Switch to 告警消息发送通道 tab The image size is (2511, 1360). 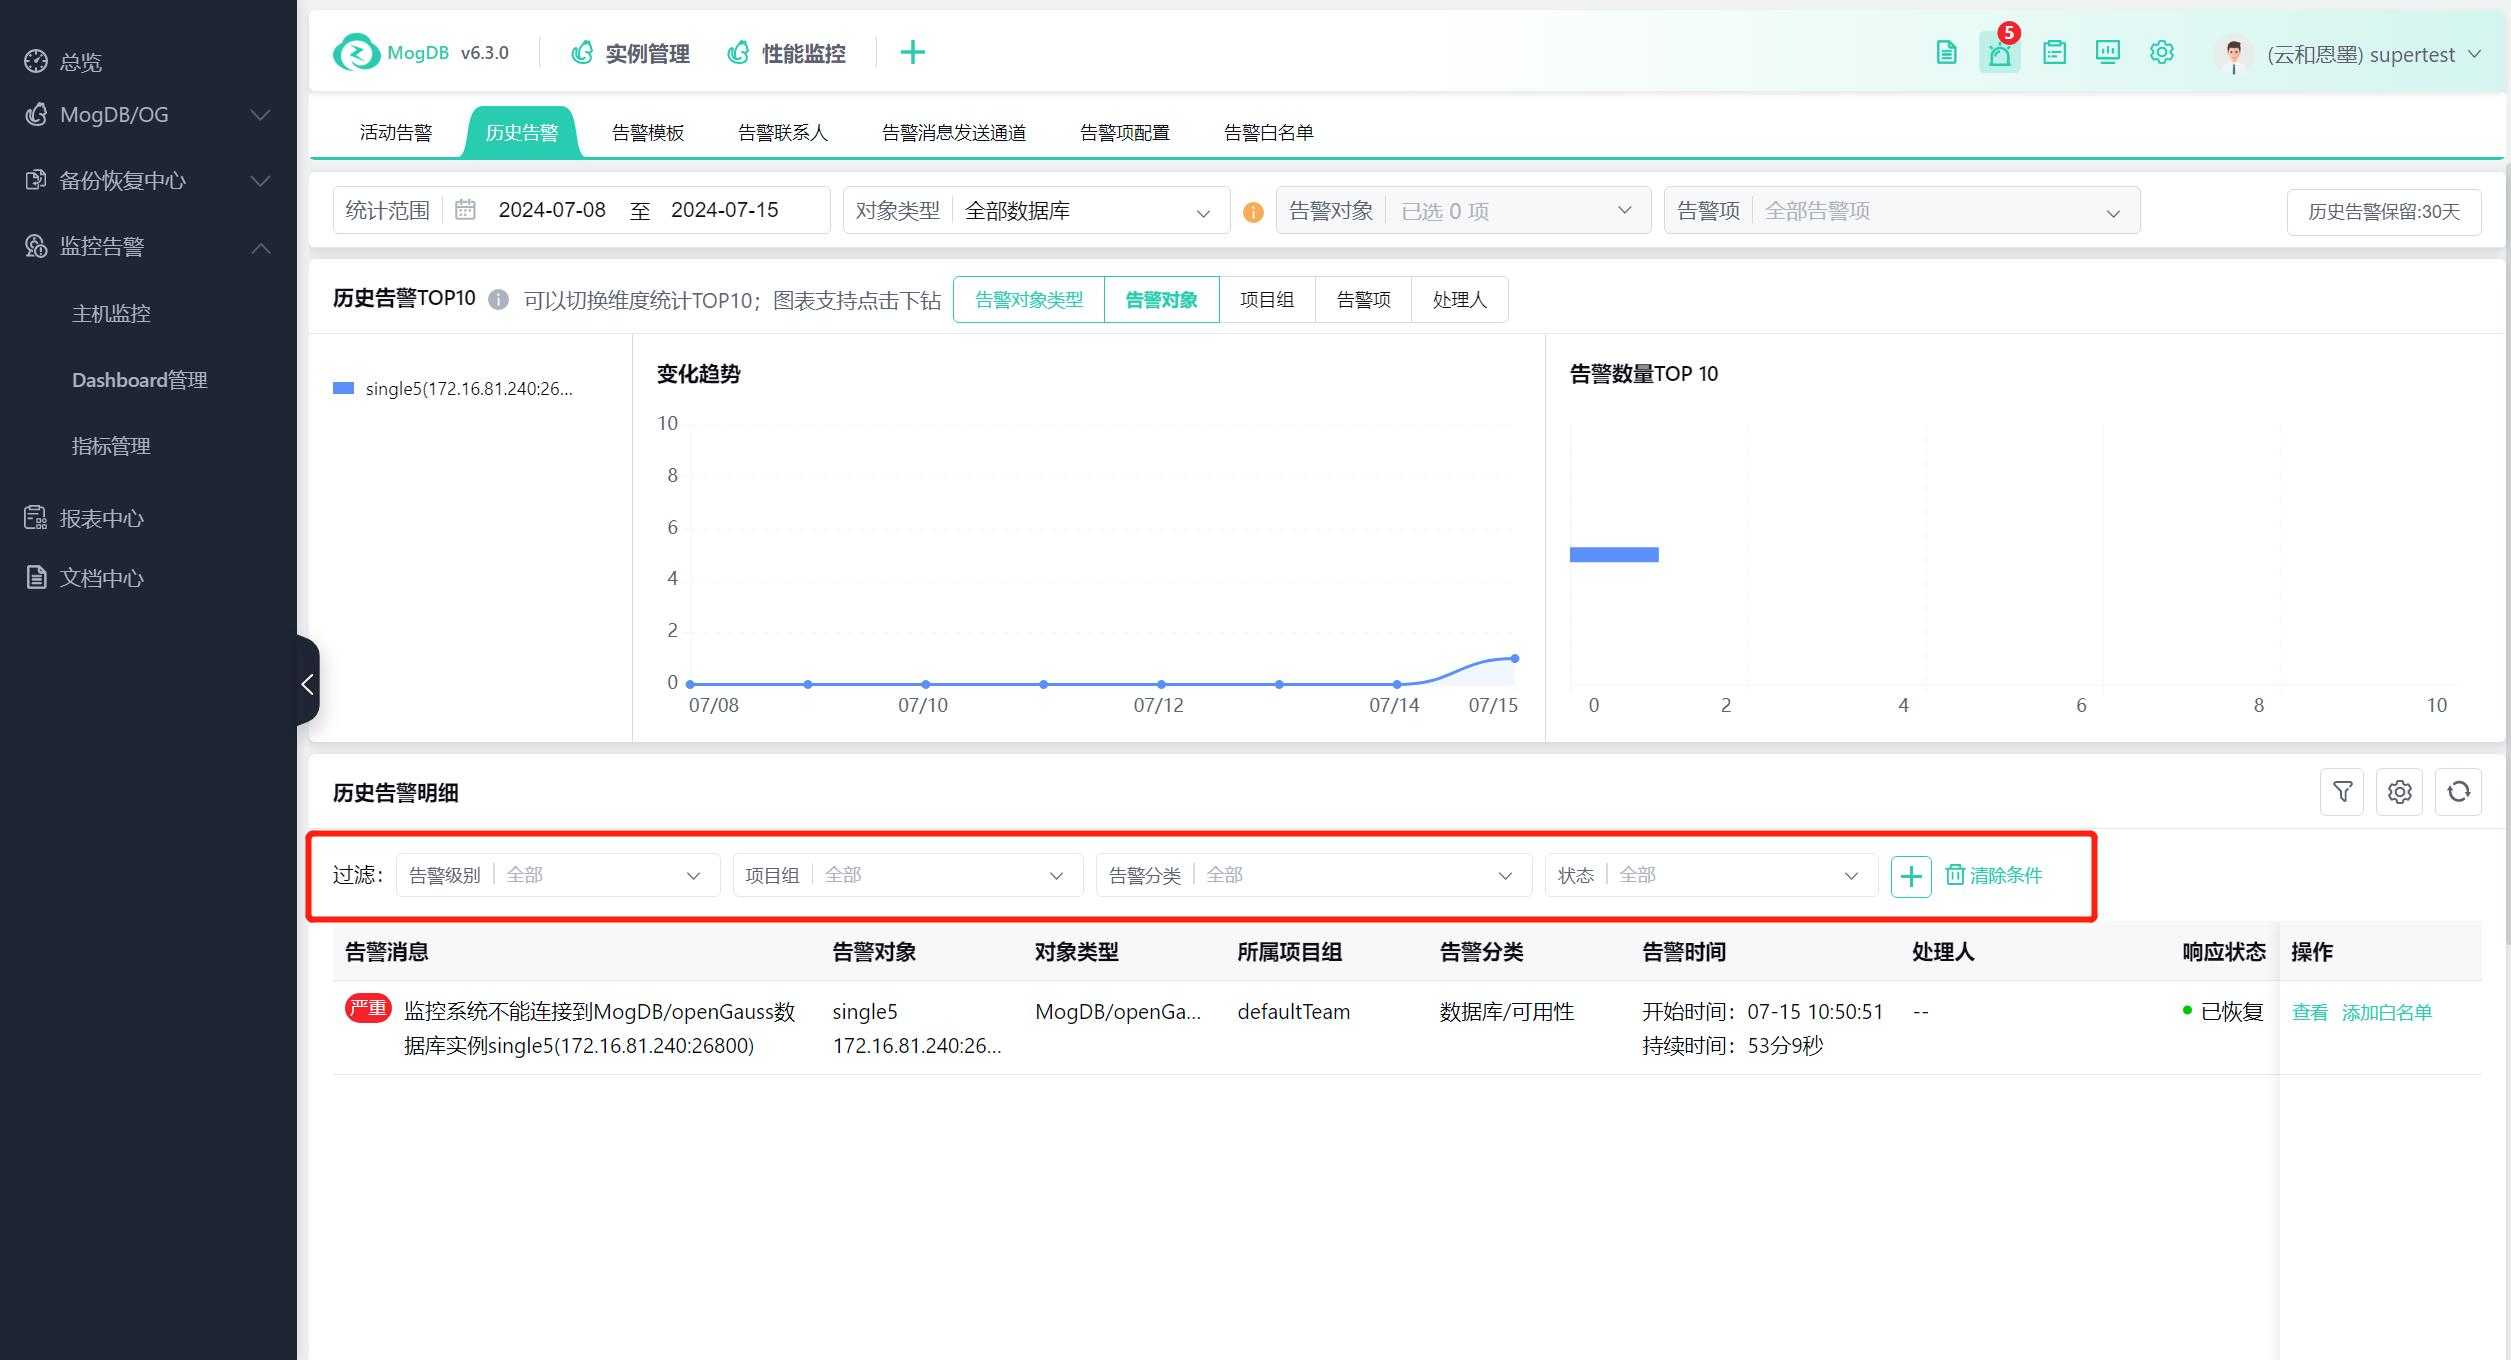pyautogui.click(x=953, y=133)
